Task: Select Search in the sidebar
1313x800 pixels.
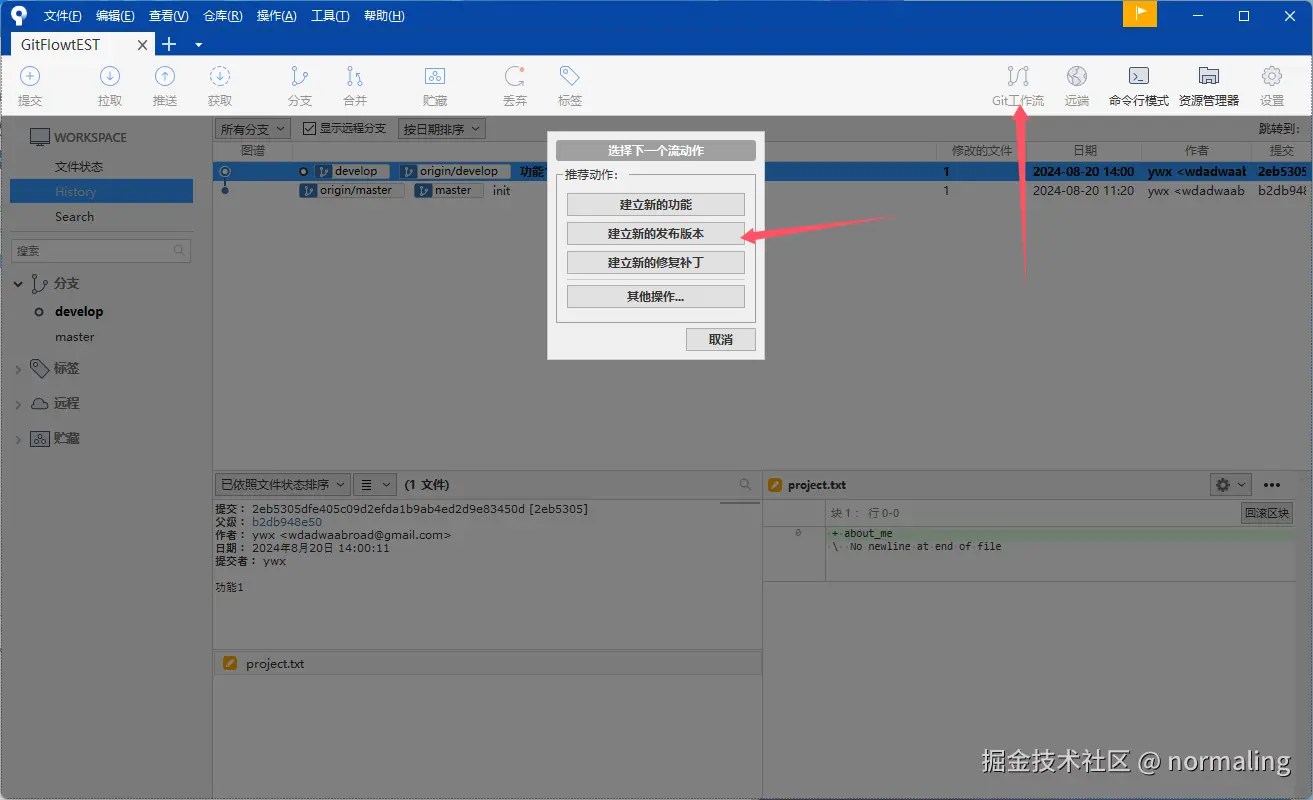Action: [74, 217]
